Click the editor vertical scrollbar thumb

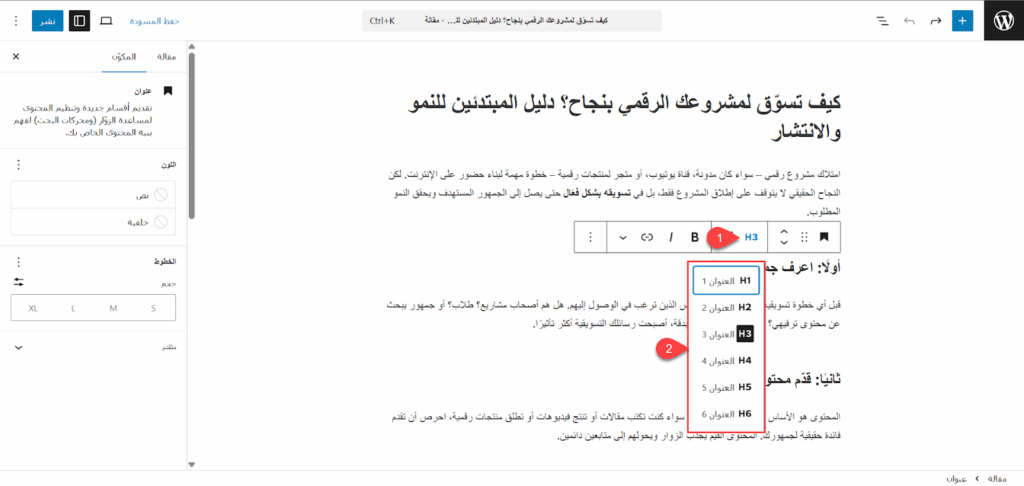pyautogui.click(x=191, y=136)
